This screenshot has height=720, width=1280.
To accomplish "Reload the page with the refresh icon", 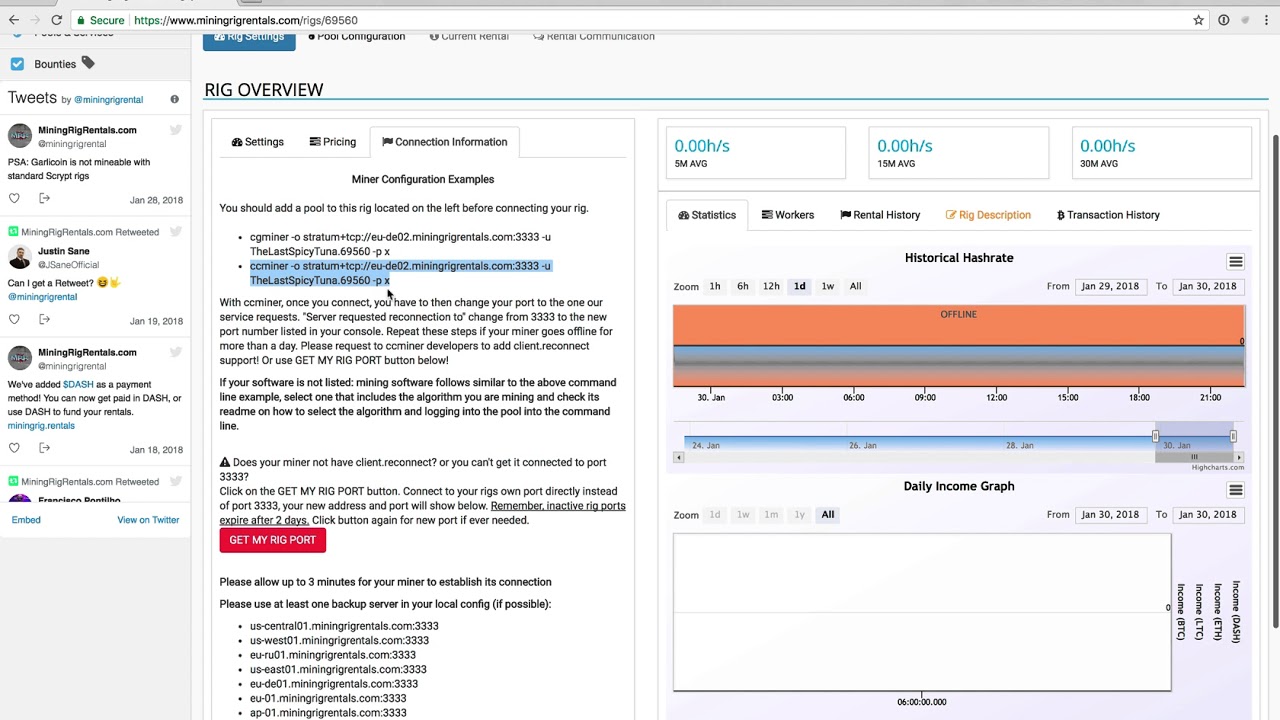I will [57, 20].
